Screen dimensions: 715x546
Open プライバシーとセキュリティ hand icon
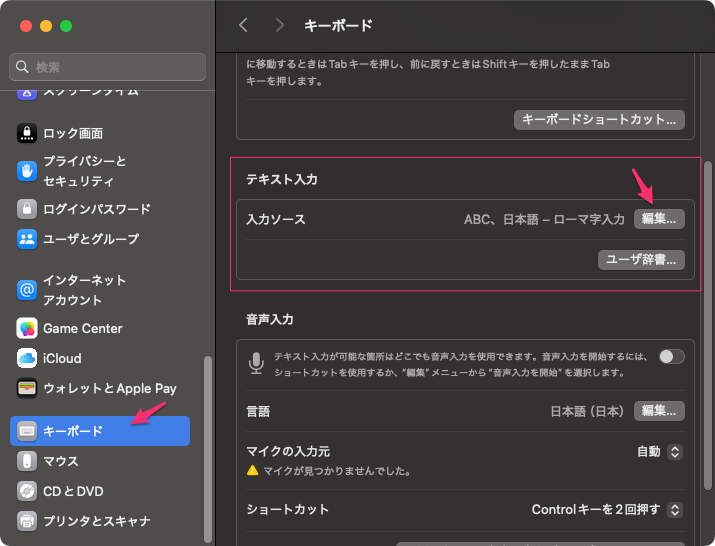(27, 171)
